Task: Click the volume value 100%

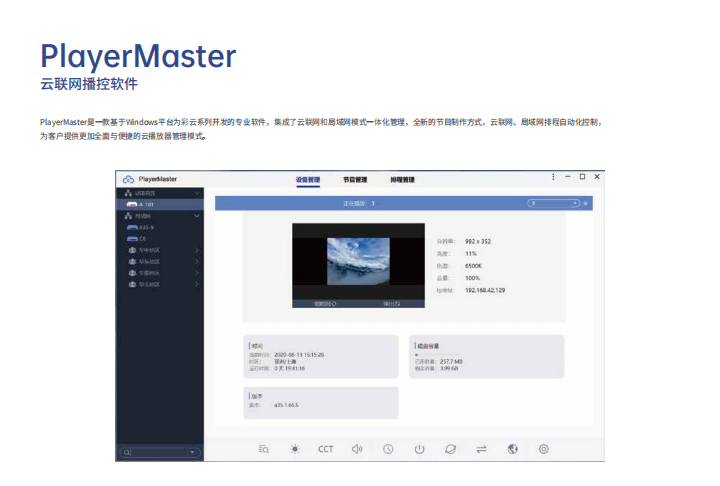Action: (x=472, y=278)
